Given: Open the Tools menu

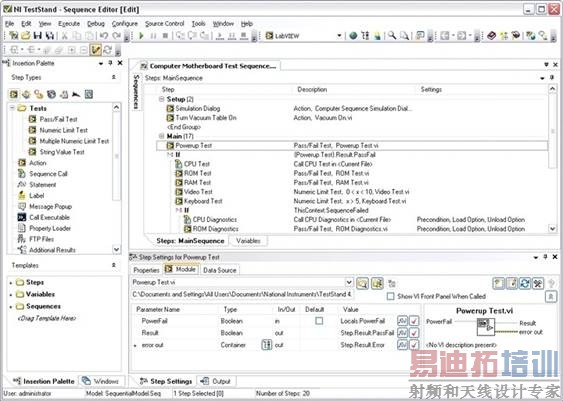Looking at the screenshot, I should 198,24.
